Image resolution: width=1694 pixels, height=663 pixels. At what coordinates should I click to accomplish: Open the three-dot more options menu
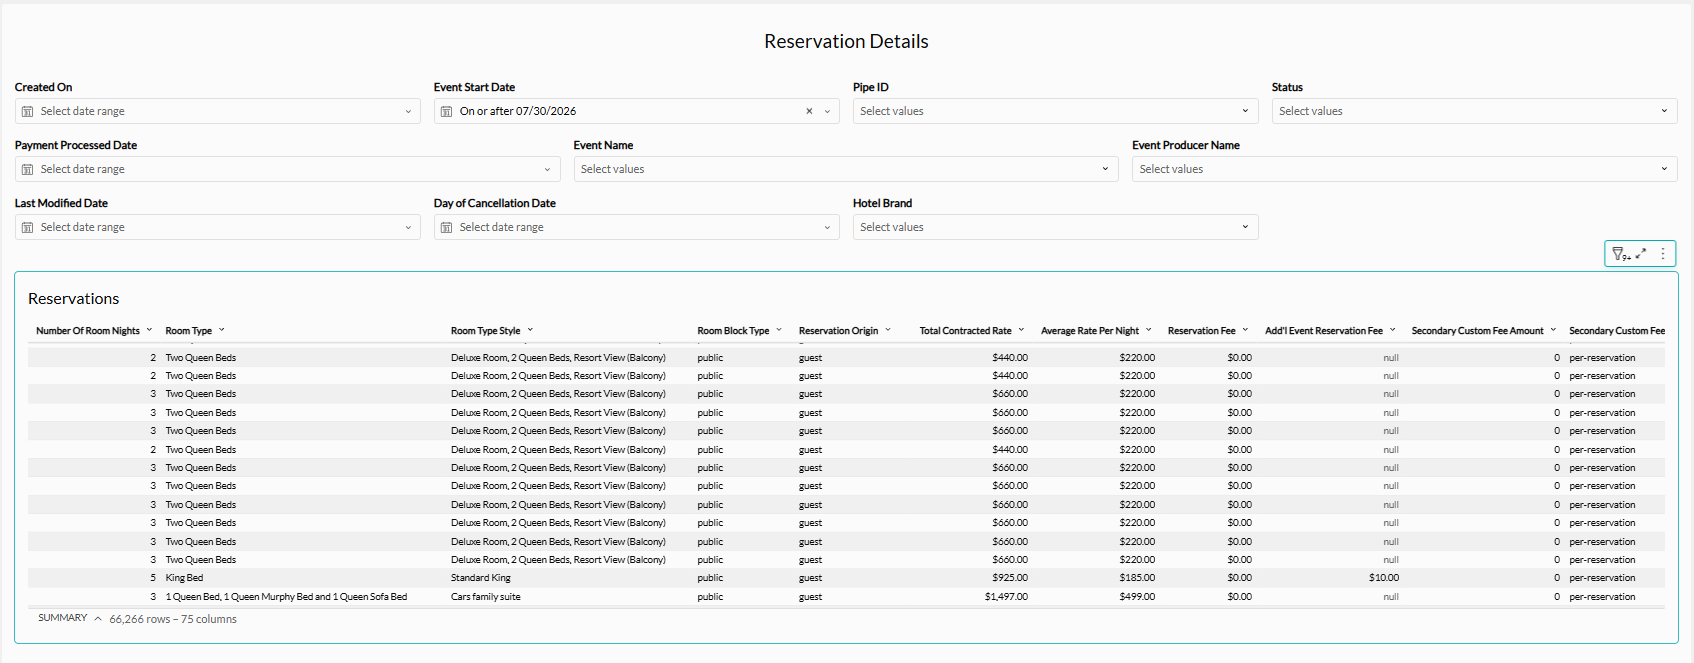click(x=1663, y=254)
